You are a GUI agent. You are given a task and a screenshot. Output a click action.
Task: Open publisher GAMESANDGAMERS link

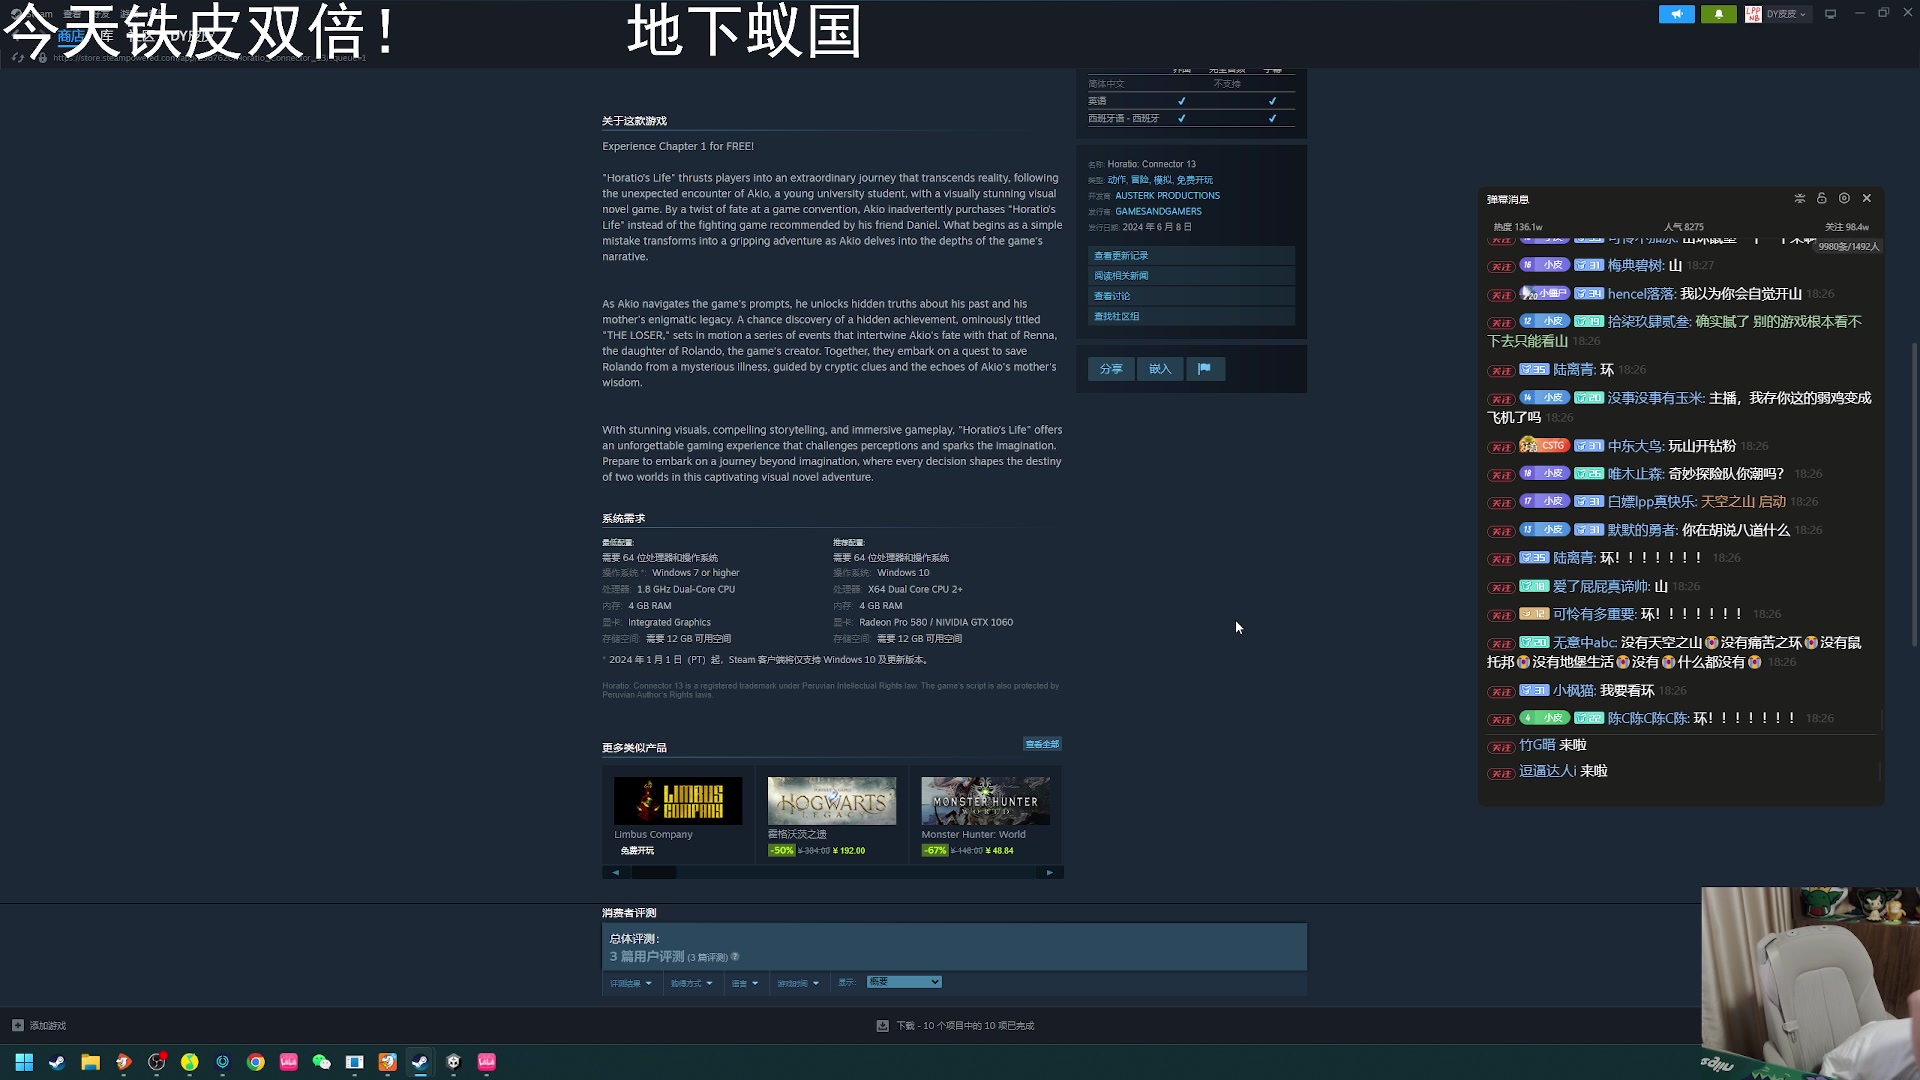click(1158, 212)
